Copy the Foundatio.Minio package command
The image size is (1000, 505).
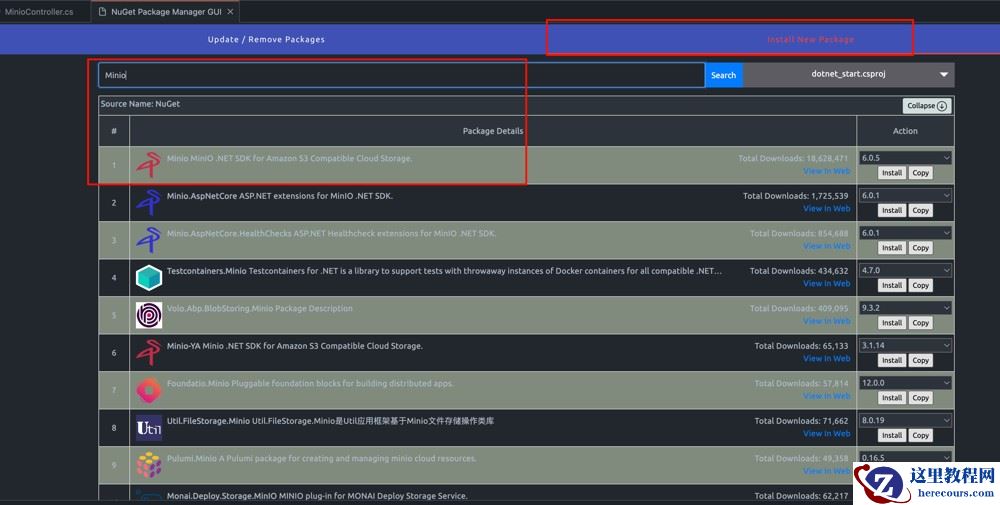920,398
